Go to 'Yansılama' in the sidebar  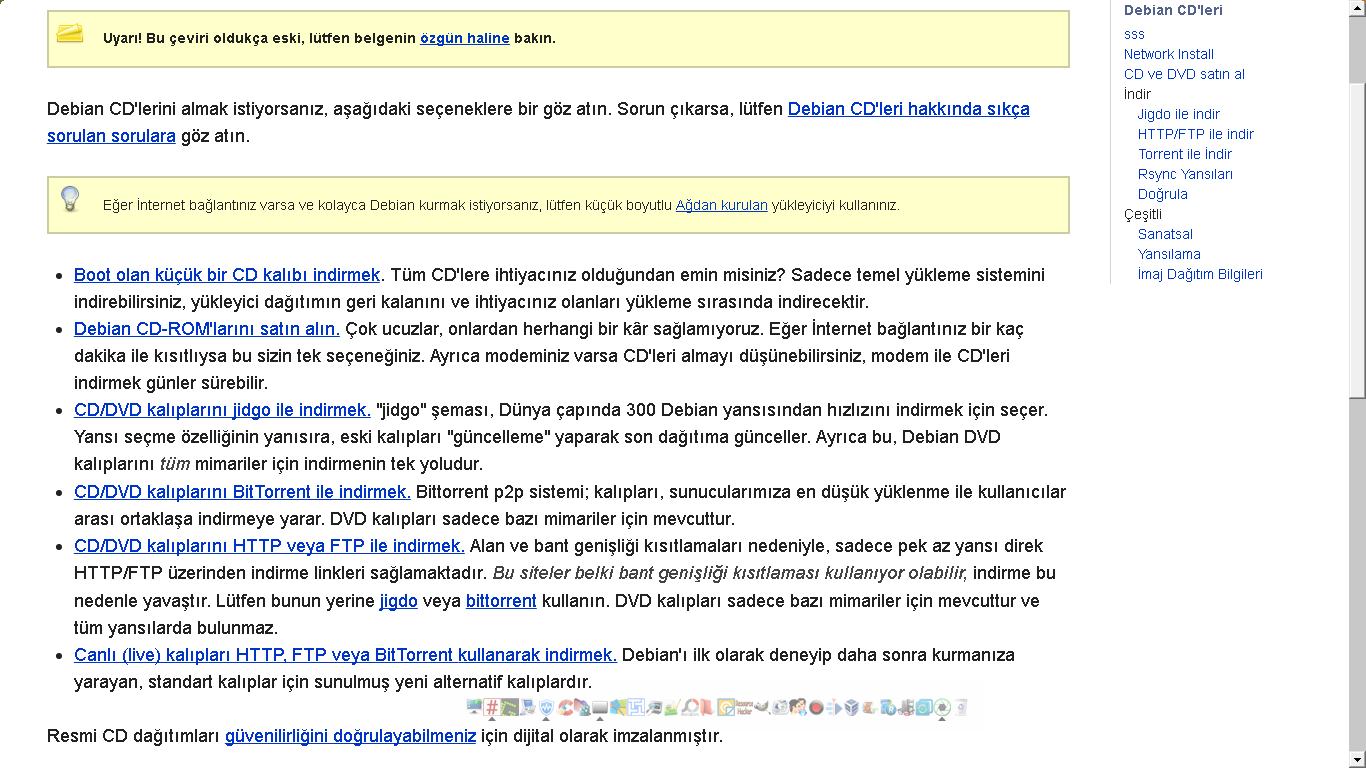tap(1169, 254)
